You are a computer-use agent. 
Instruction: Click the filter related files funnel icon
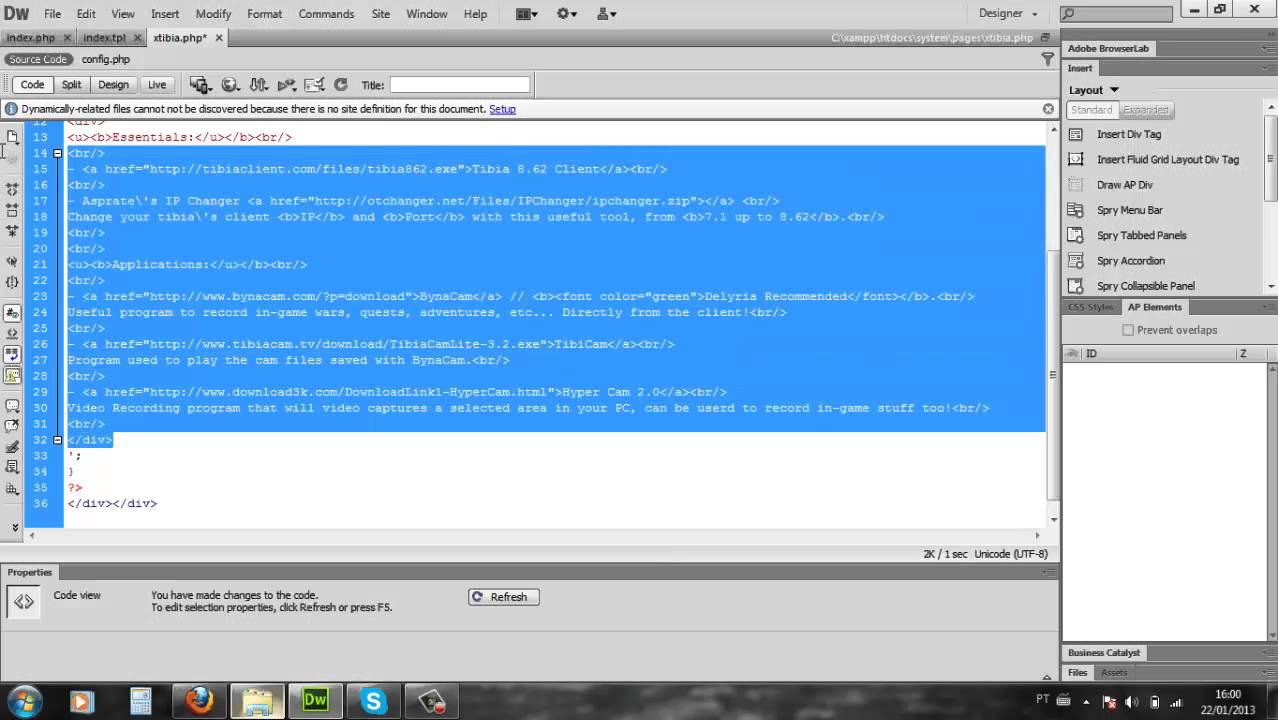pyautogui.click(x=1048, y=60)
